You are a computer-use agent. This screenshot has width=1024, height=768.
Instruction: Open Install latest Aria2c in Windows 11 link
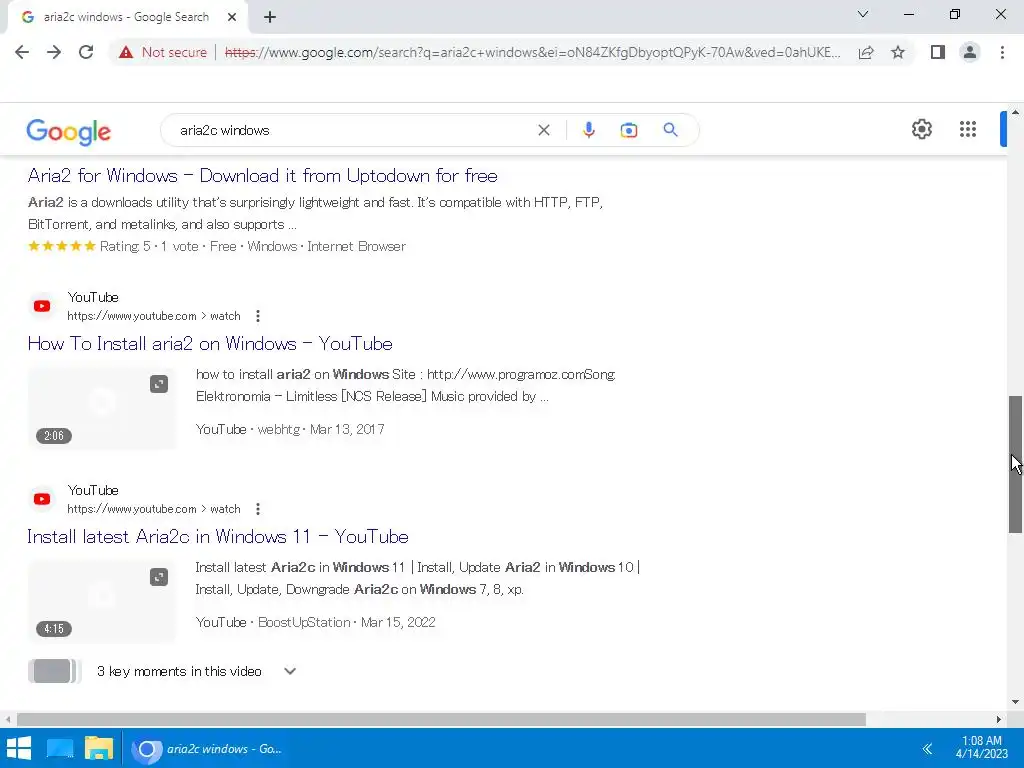(x=217, y=537)
